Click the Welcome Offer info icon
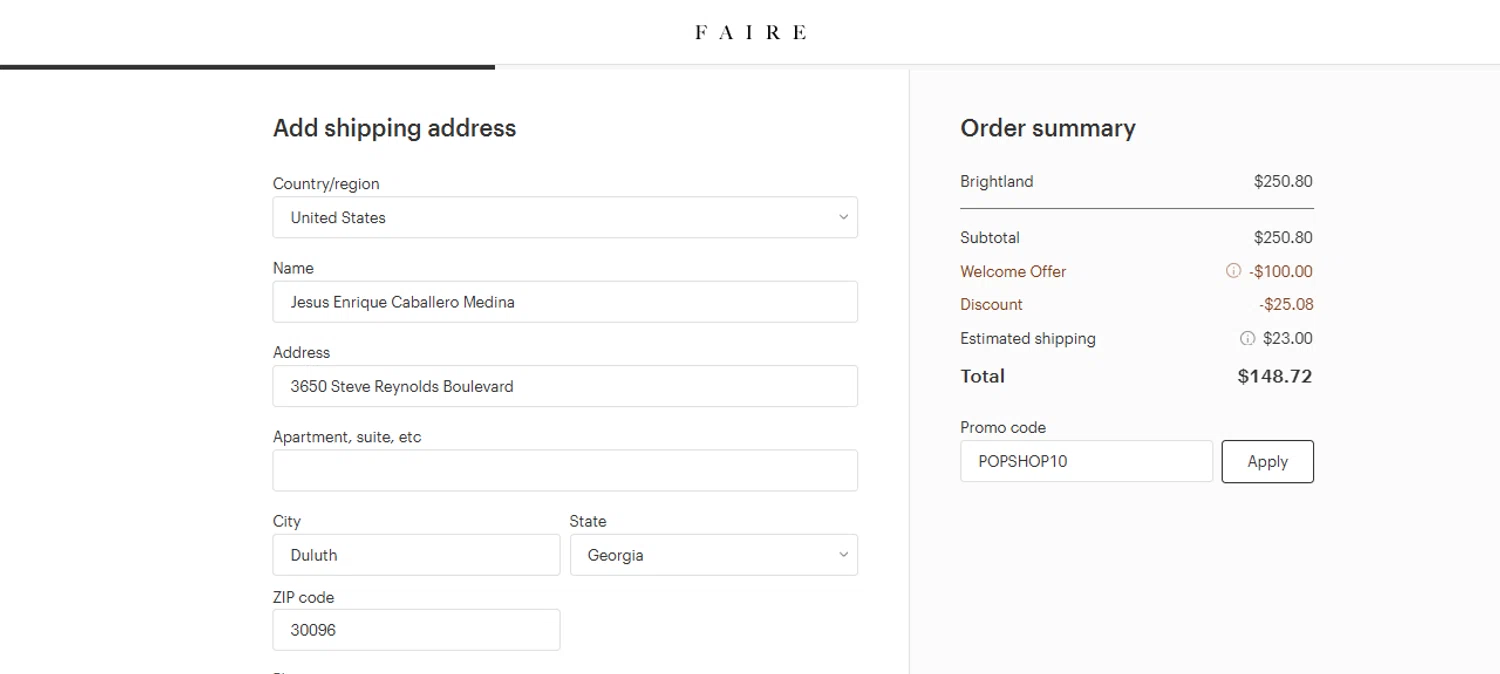The image size is (1500, 674). pyautogui.click(x=1233, y=271)
